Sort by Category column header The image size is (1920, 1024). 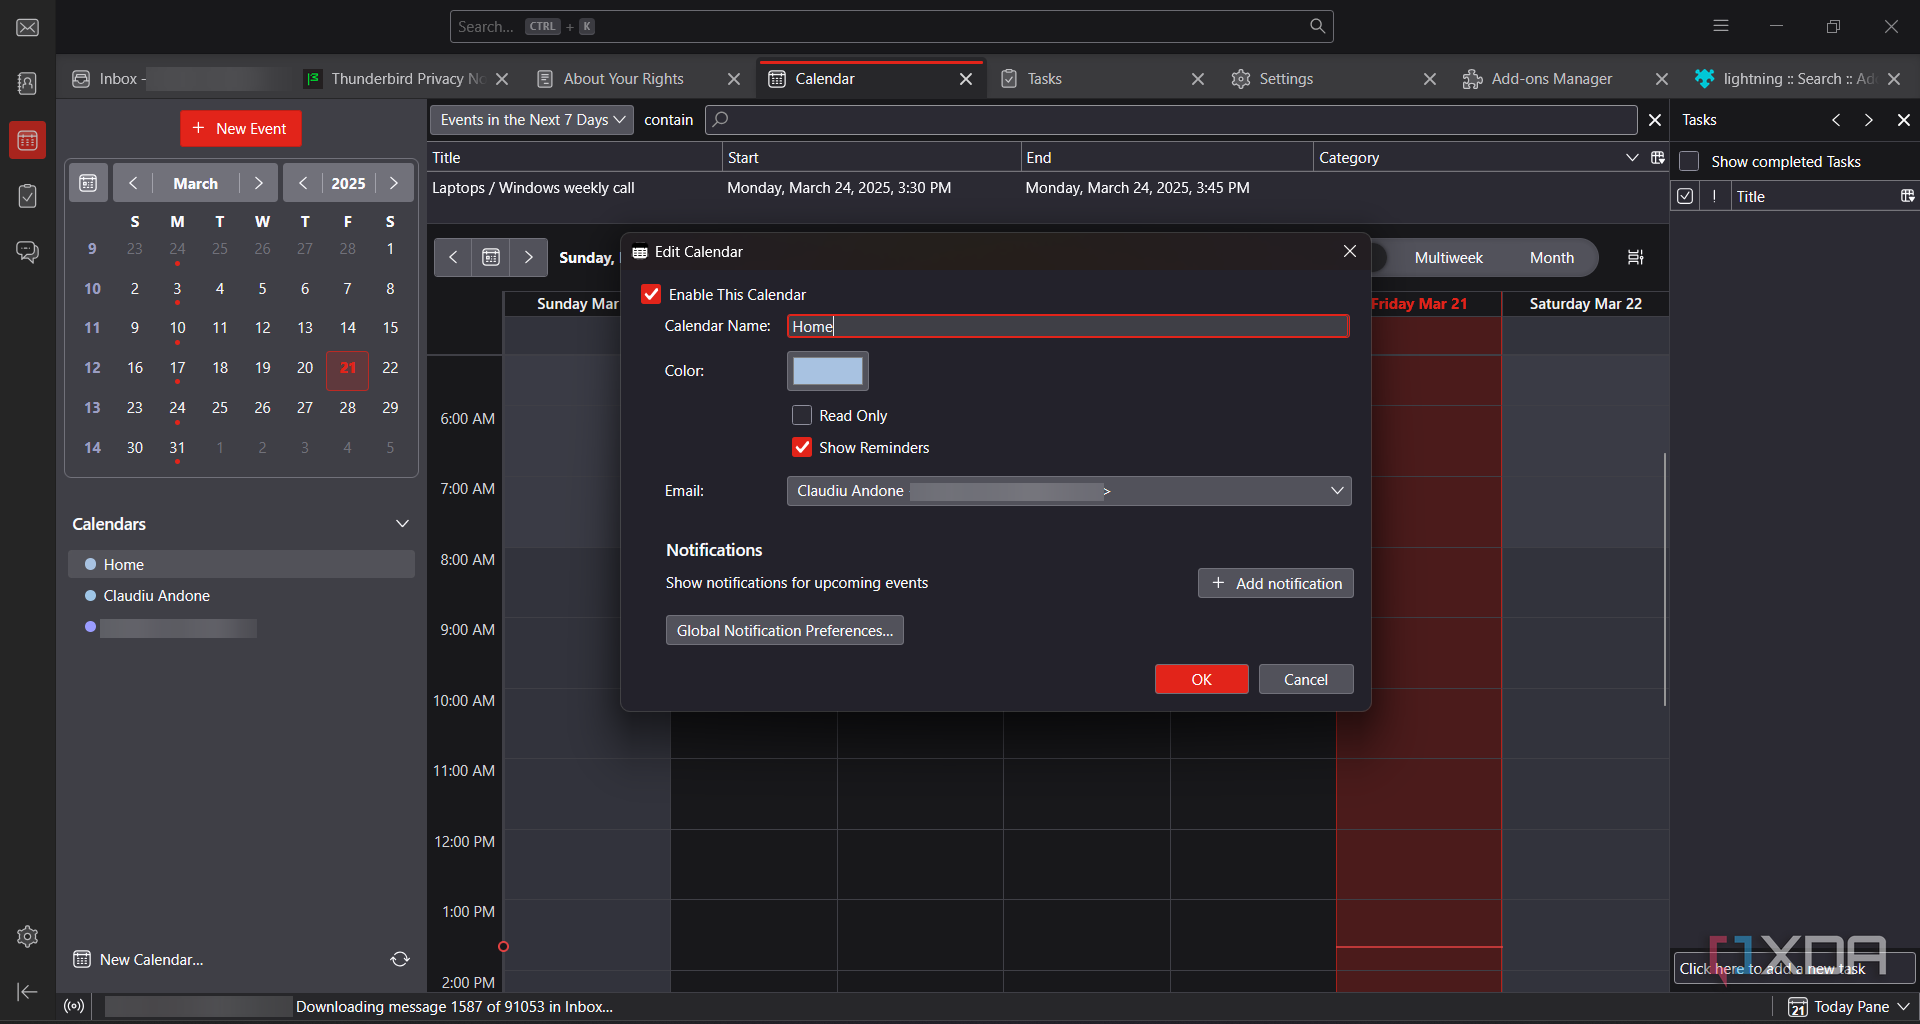pyautogui.click(x=1469, y=158)
